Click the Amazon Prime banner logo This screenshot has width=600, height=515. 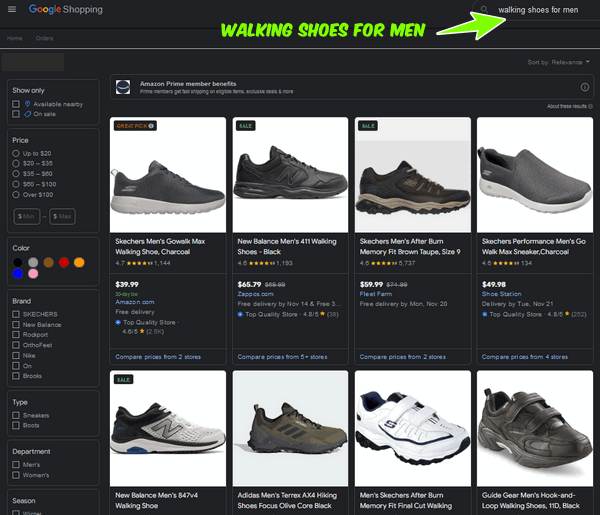(123, 87)
